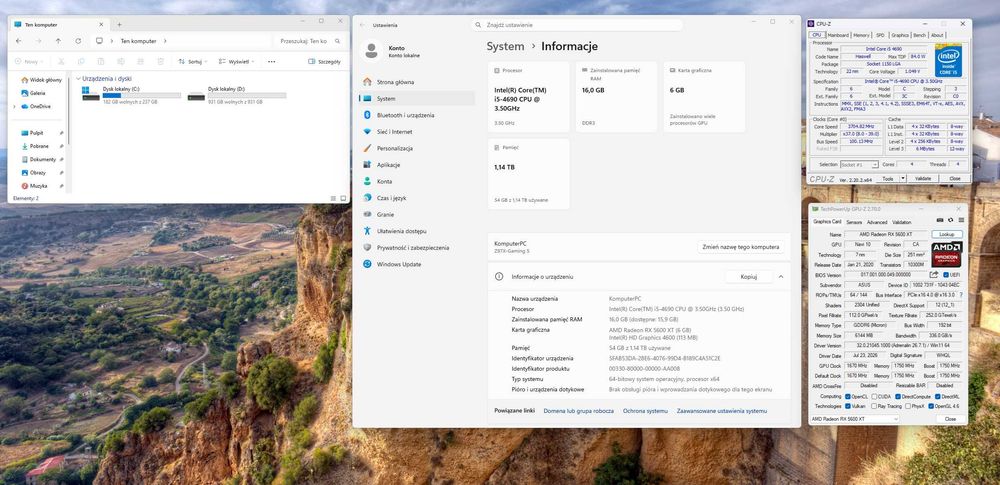Refresh the File Explorer view

tap(78, 41)
